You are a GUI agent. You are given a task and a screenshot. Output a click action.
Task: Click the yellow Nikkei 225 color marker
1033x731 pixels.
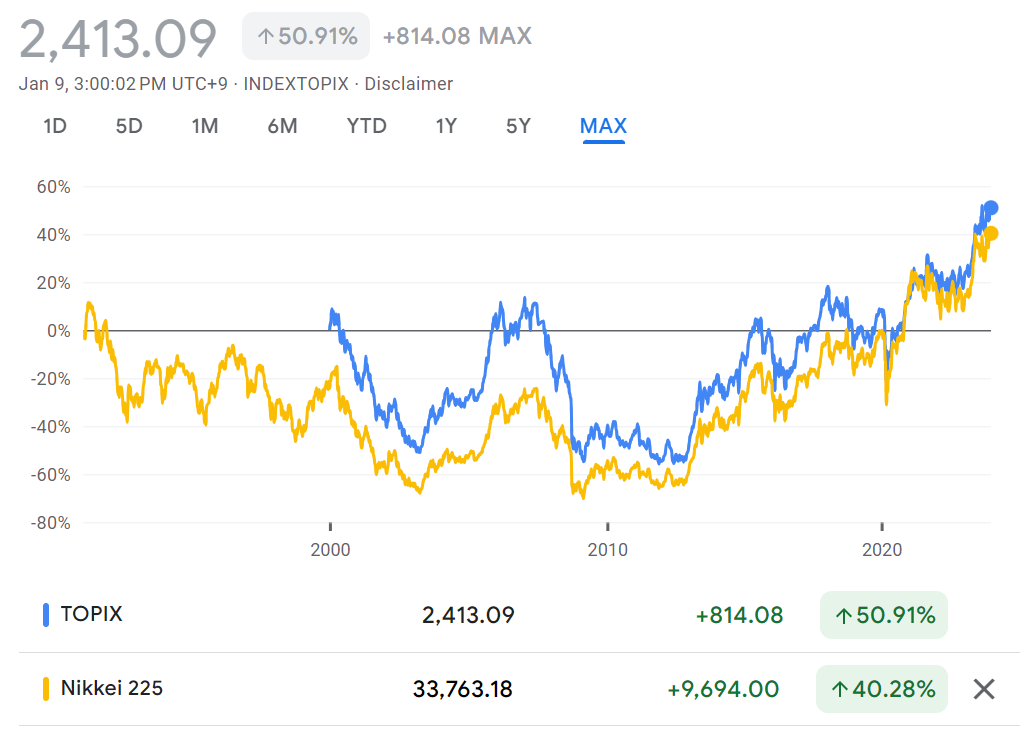point(45,689)
